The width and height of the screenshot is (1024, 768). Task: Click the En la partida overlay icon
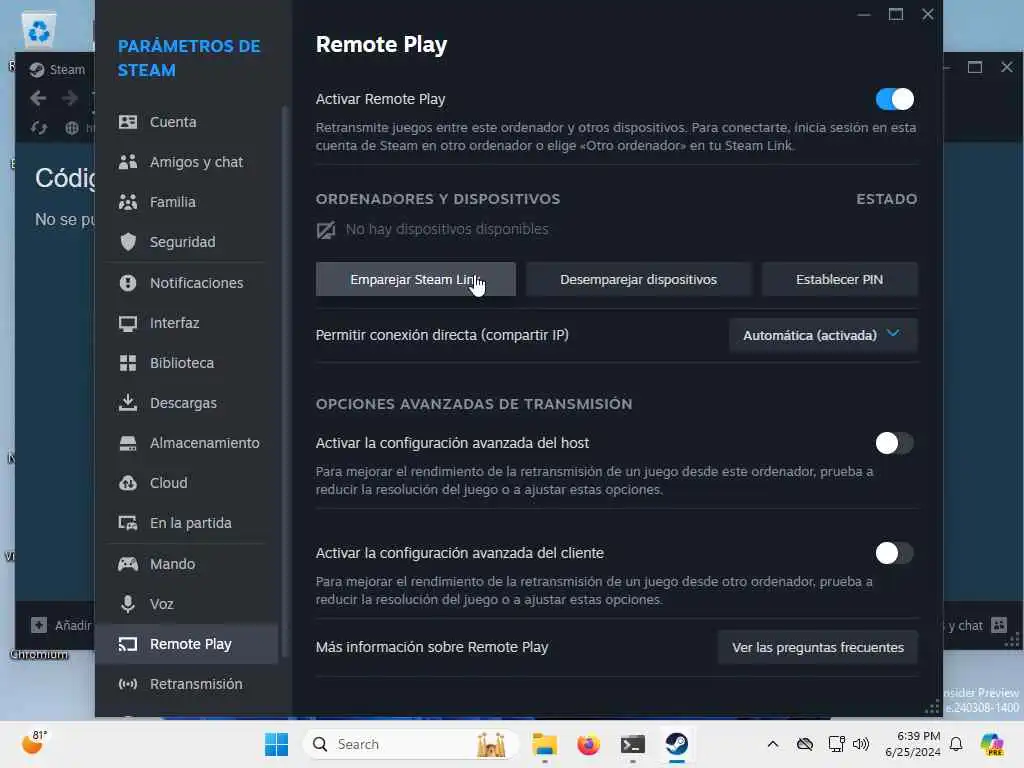click(x=128, y=523)
